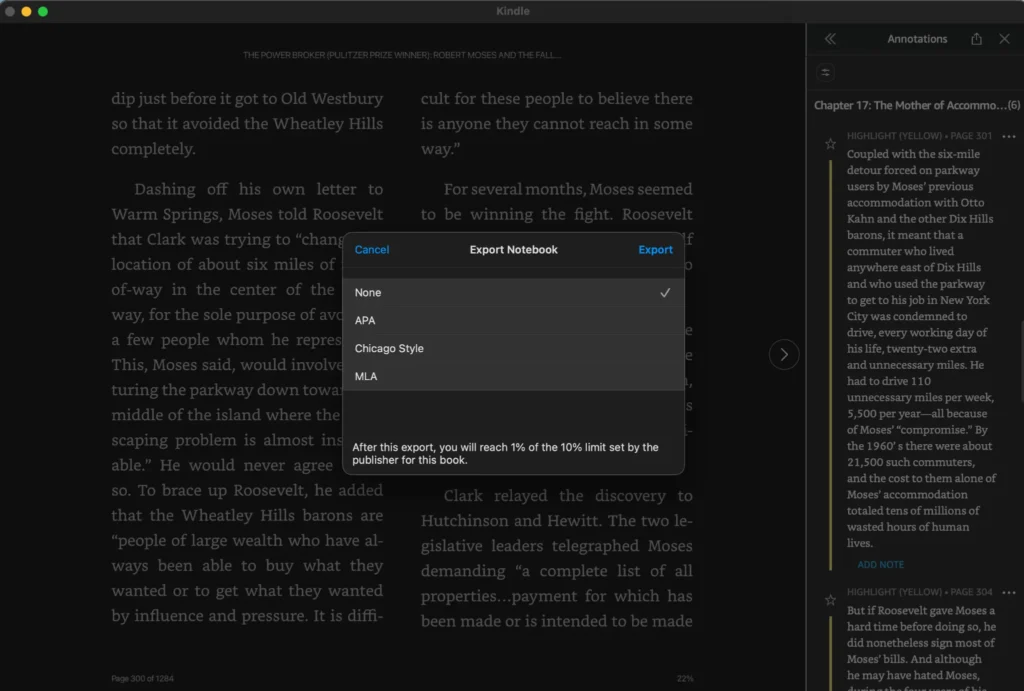The image size is (1024, 691).
Task: Collapse the Annotations panel with double chevron
Action: point(830,39)
